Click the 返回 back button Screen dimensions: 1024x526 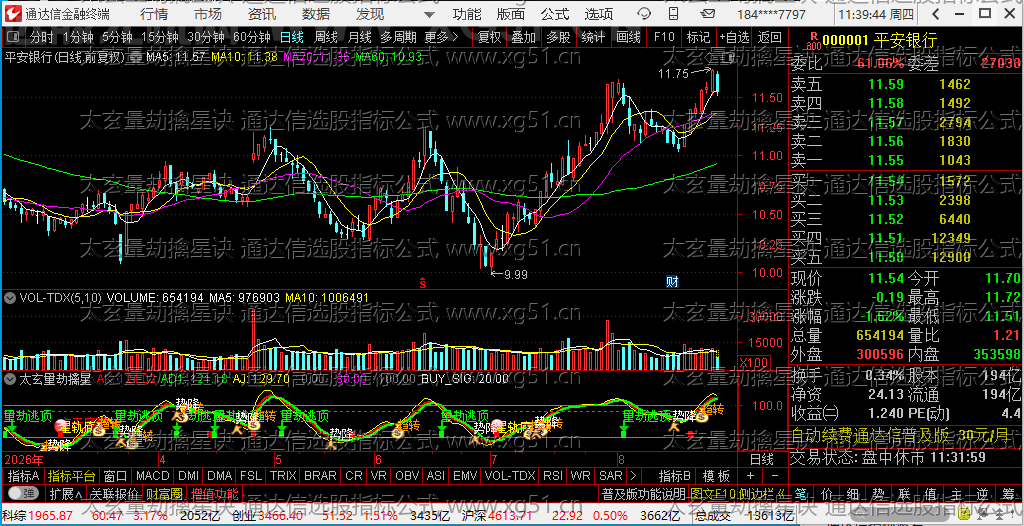pos(770,37)
